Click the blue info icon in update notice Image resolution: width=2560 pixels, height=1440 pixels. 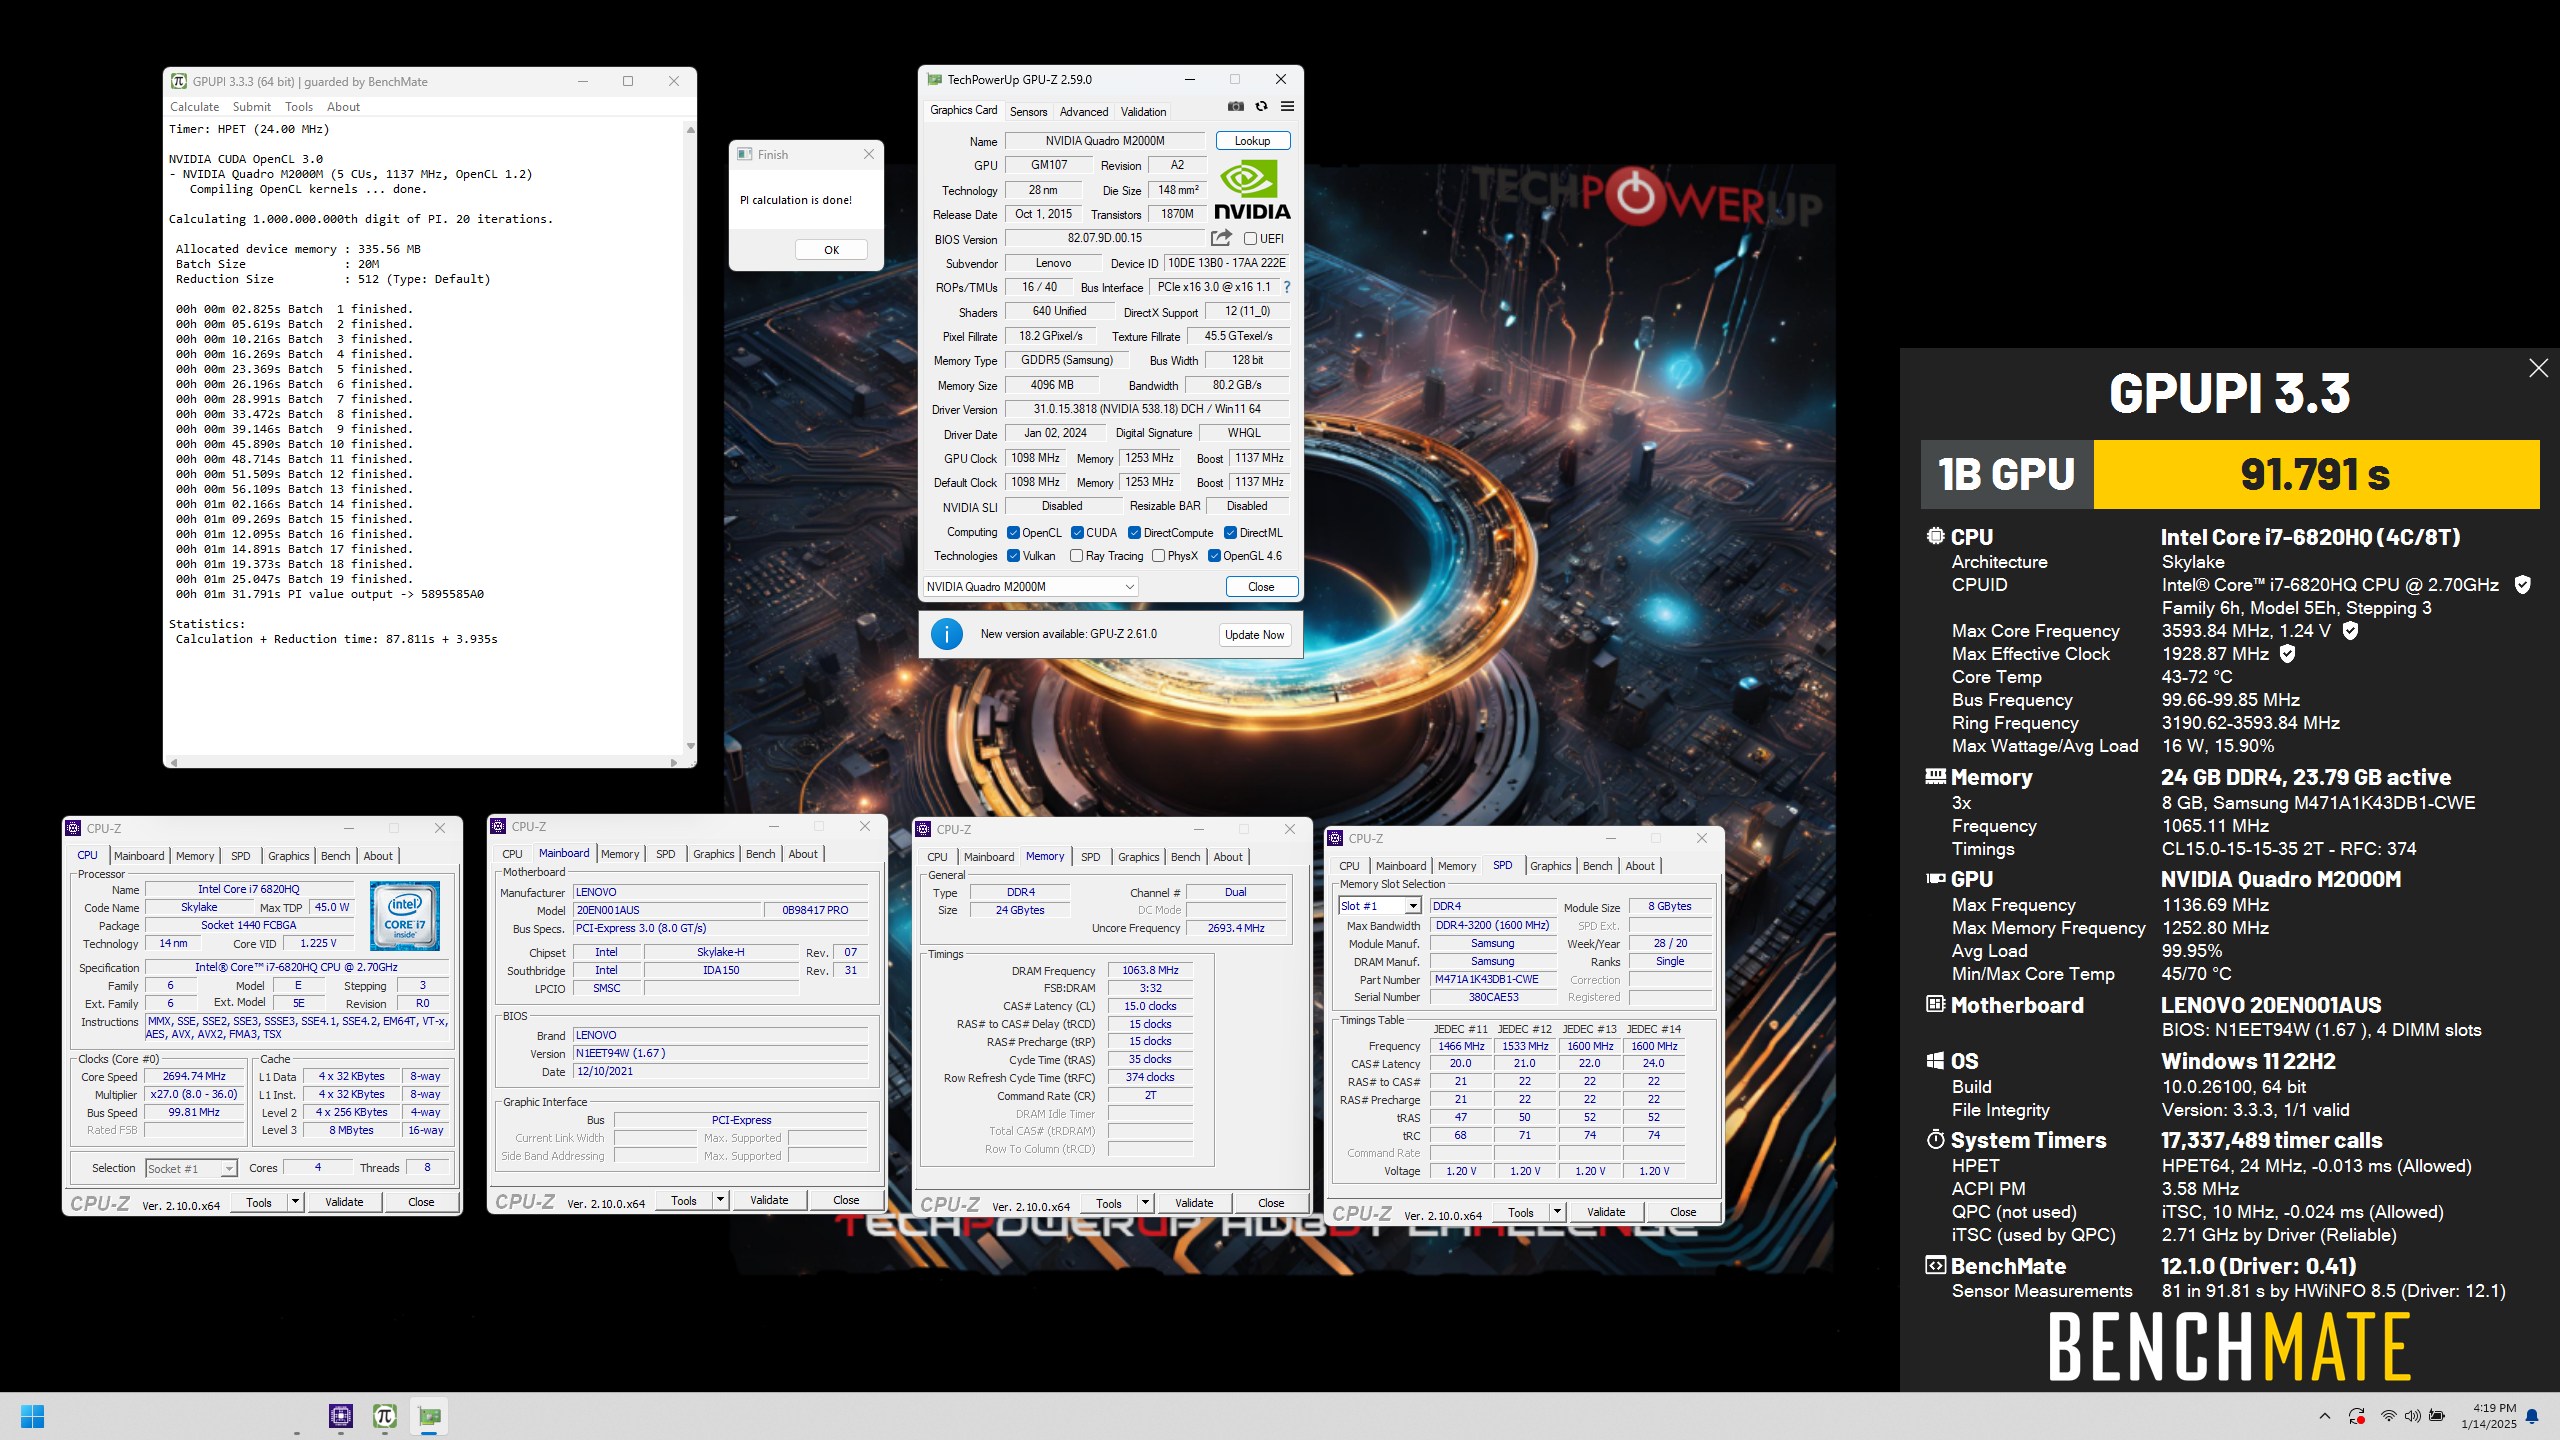[x=946, y=634]
